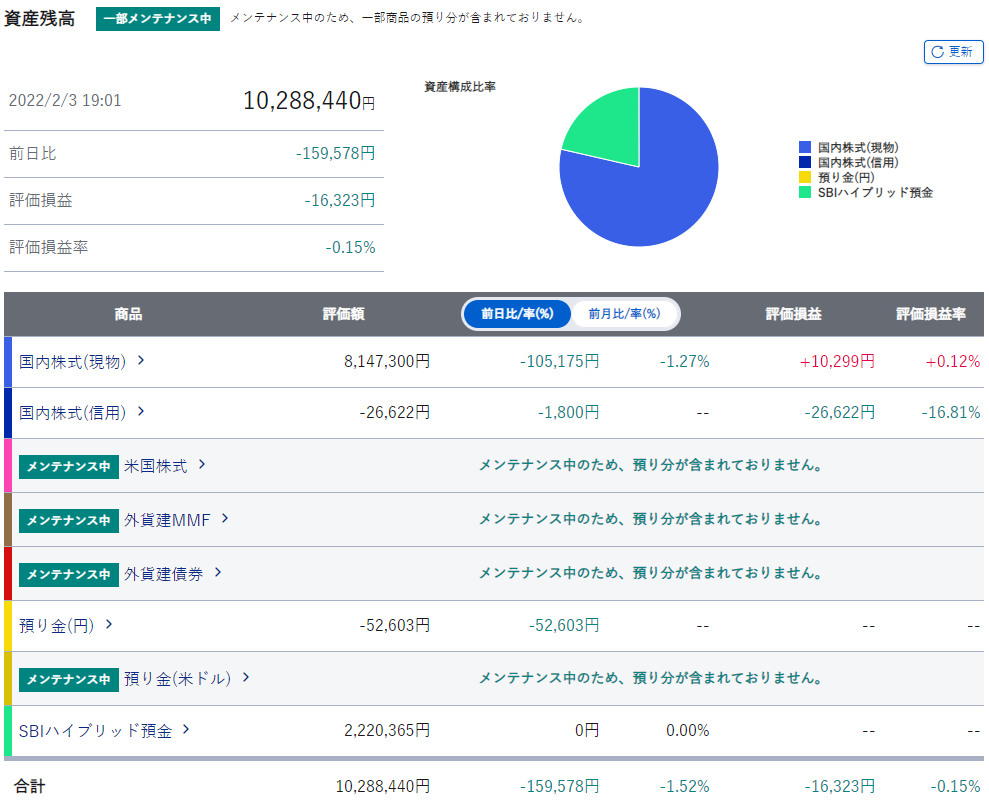The image size is (989, 803).
Task: Select the 前日比/率(%) toggle option
Action: 517,314
